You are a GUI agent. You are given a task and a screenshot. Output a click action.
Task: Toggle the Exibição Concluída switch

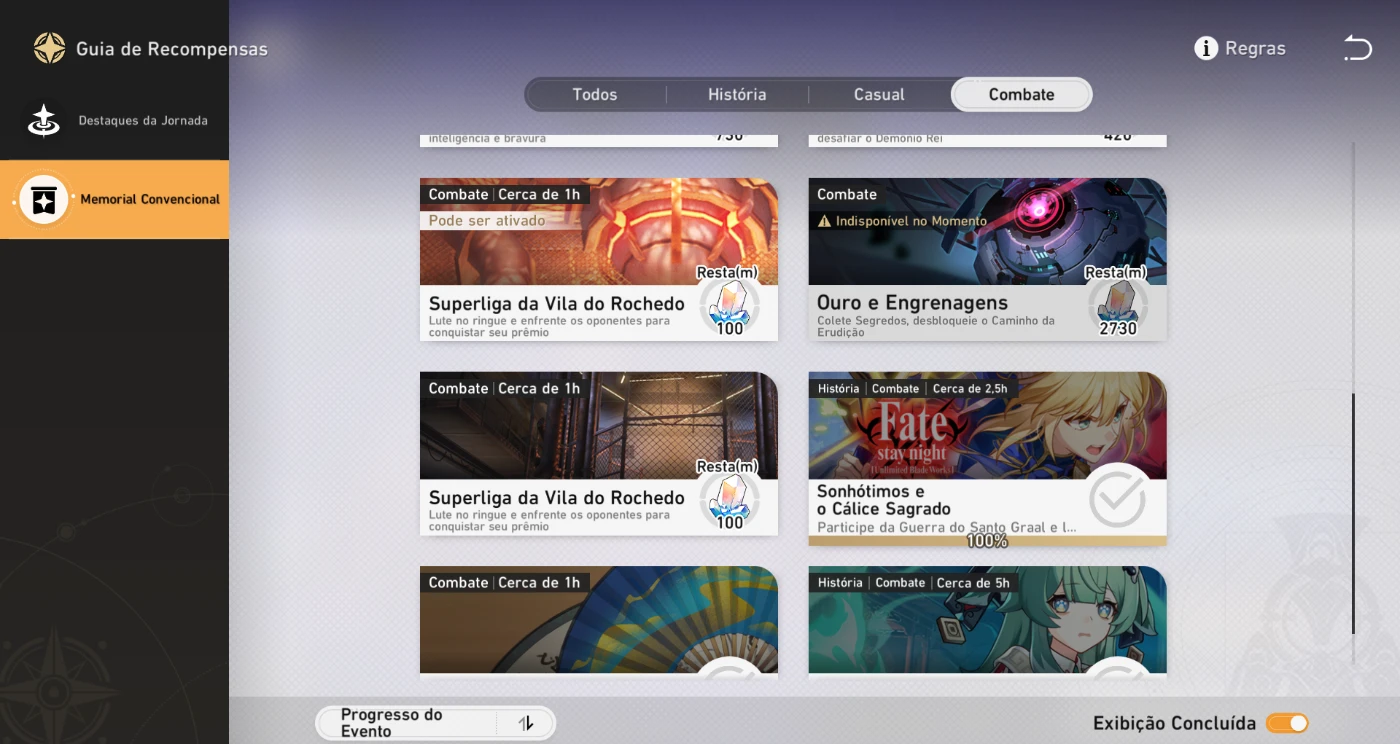point(1287,723)
